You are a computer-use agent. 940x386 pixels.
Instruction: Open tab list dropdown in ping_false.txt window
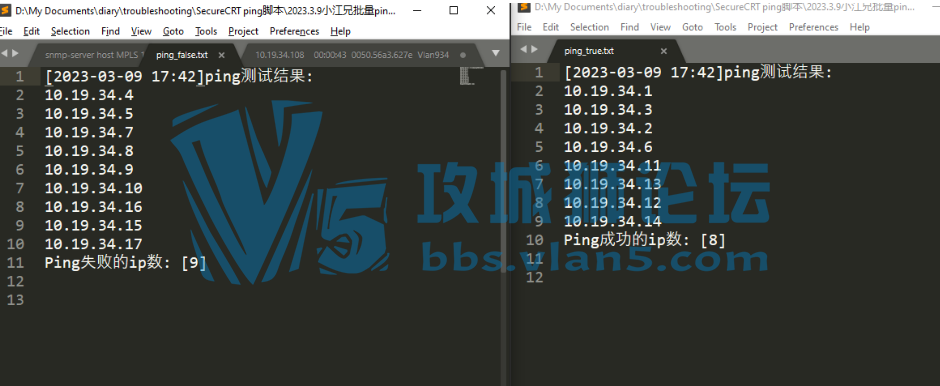[x=495, y=53]
